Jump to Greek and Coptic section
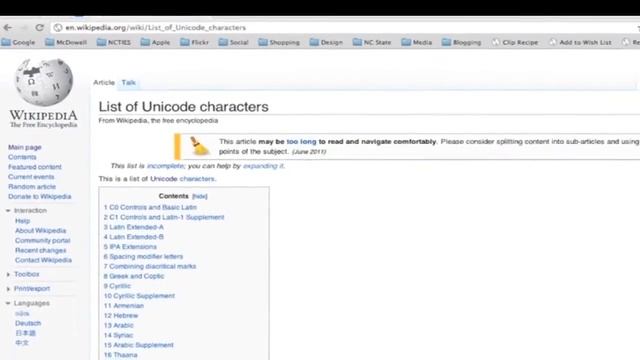This screenshot has width=640, height=360. (134, 276)
